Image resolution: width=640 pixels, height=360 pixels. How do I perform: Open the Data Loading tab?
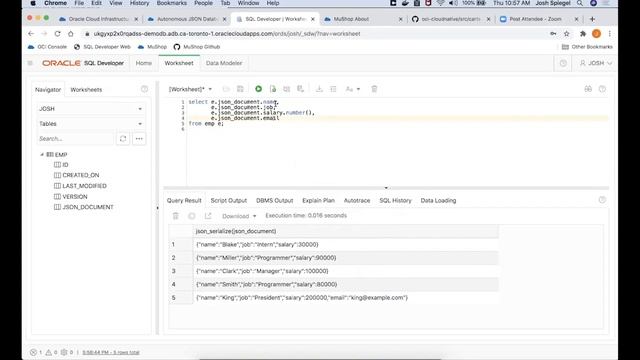[x=438, y=200]
